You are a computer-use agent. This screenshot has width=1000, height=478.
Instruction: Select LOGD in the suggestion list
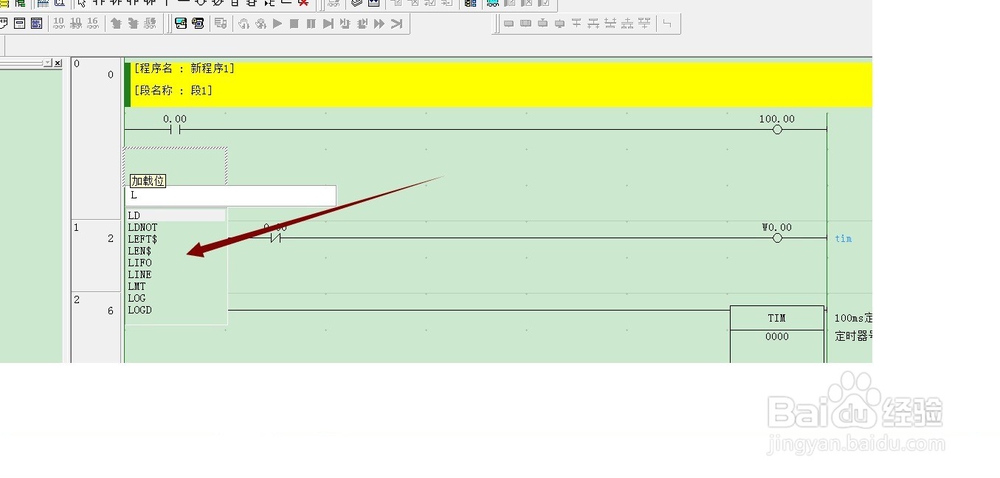click(140, 310)
